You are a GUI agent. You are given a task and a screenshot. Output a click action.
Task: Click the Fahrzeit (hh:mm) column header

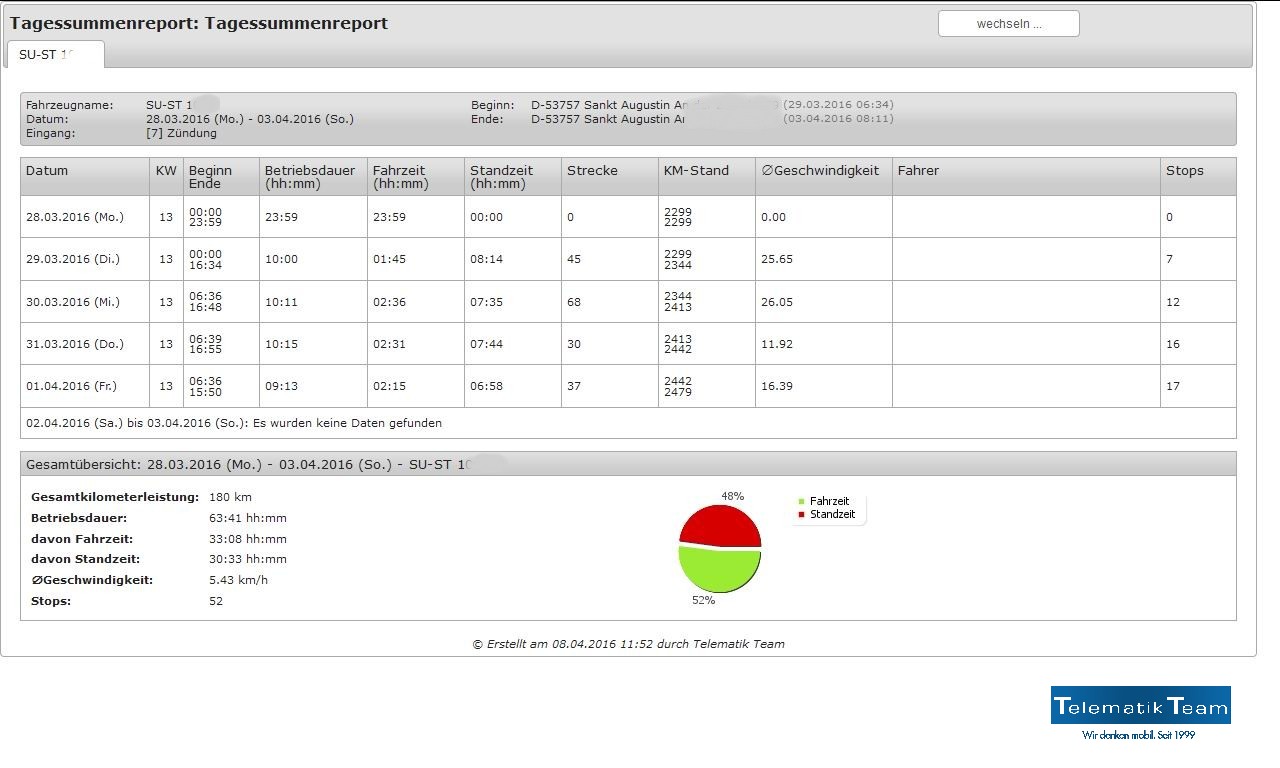401,177
